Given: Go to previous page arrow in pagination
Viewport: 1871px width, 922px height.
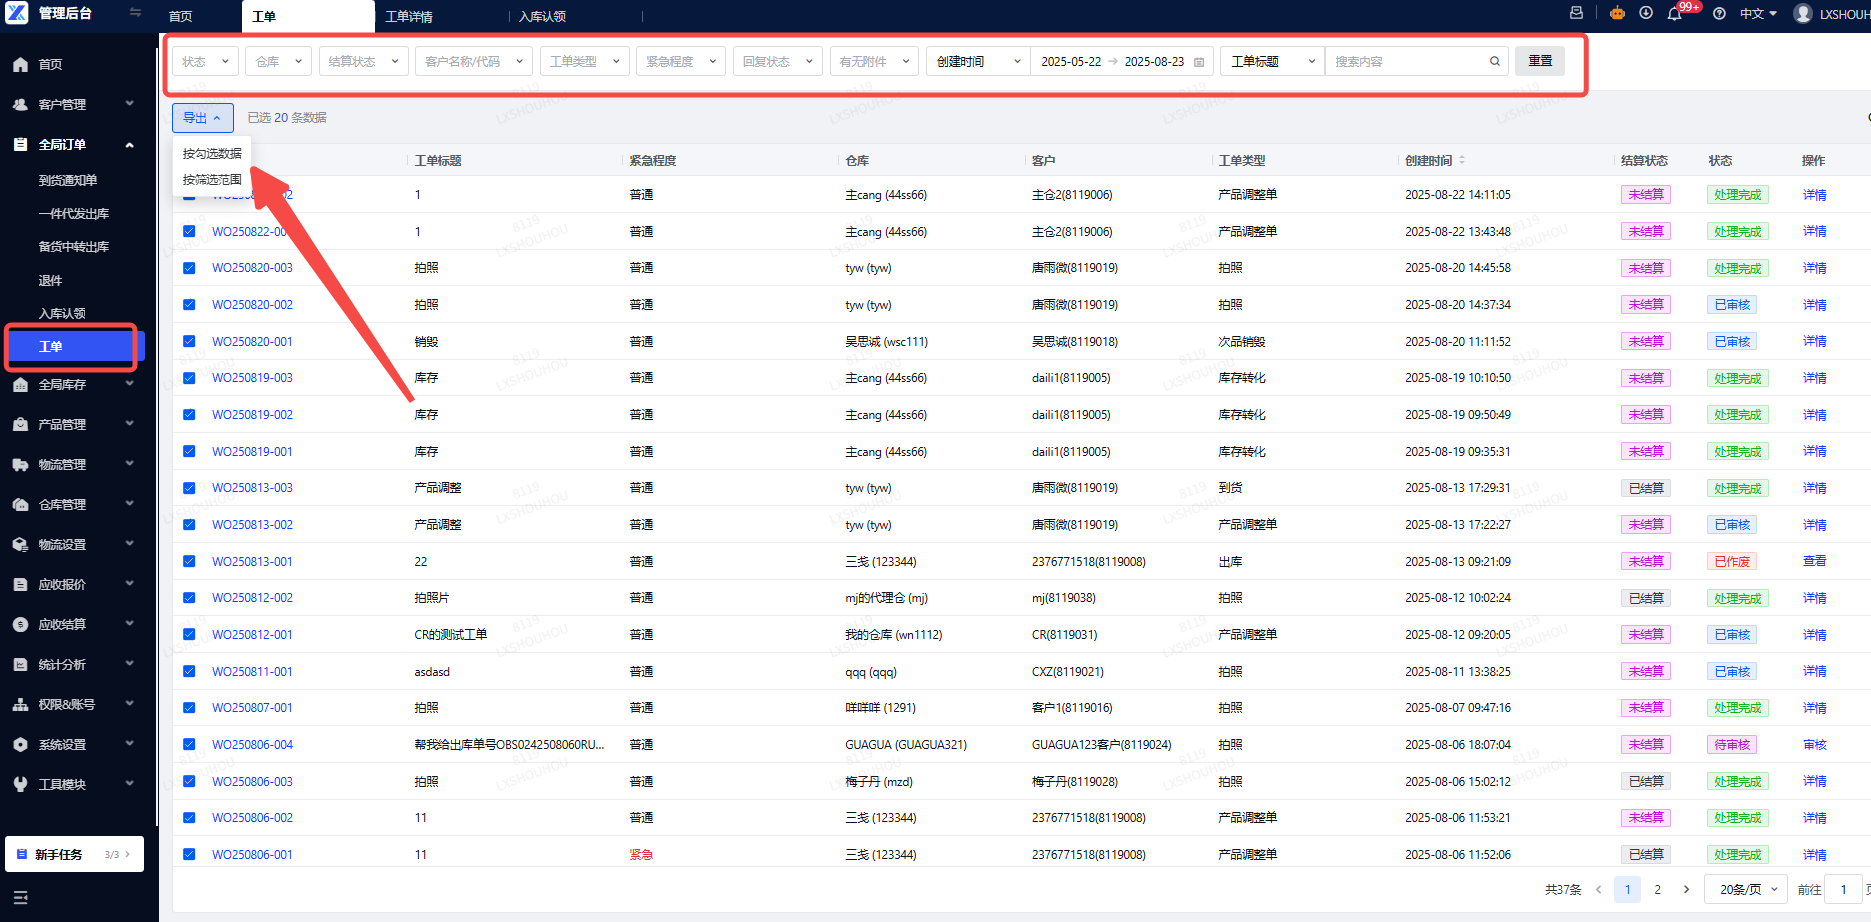Looking at the screenshot, I should pyautogui.click(x=1598, y=889).
